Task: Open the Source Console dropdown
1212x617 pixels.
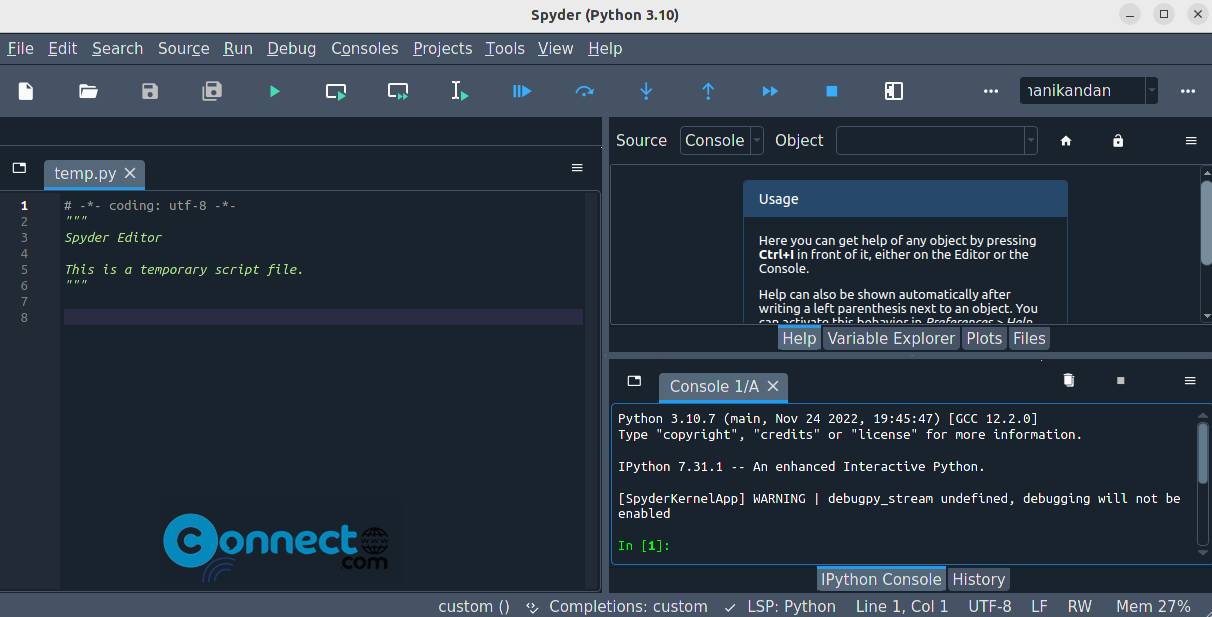Action: click(x=722, y=141)
